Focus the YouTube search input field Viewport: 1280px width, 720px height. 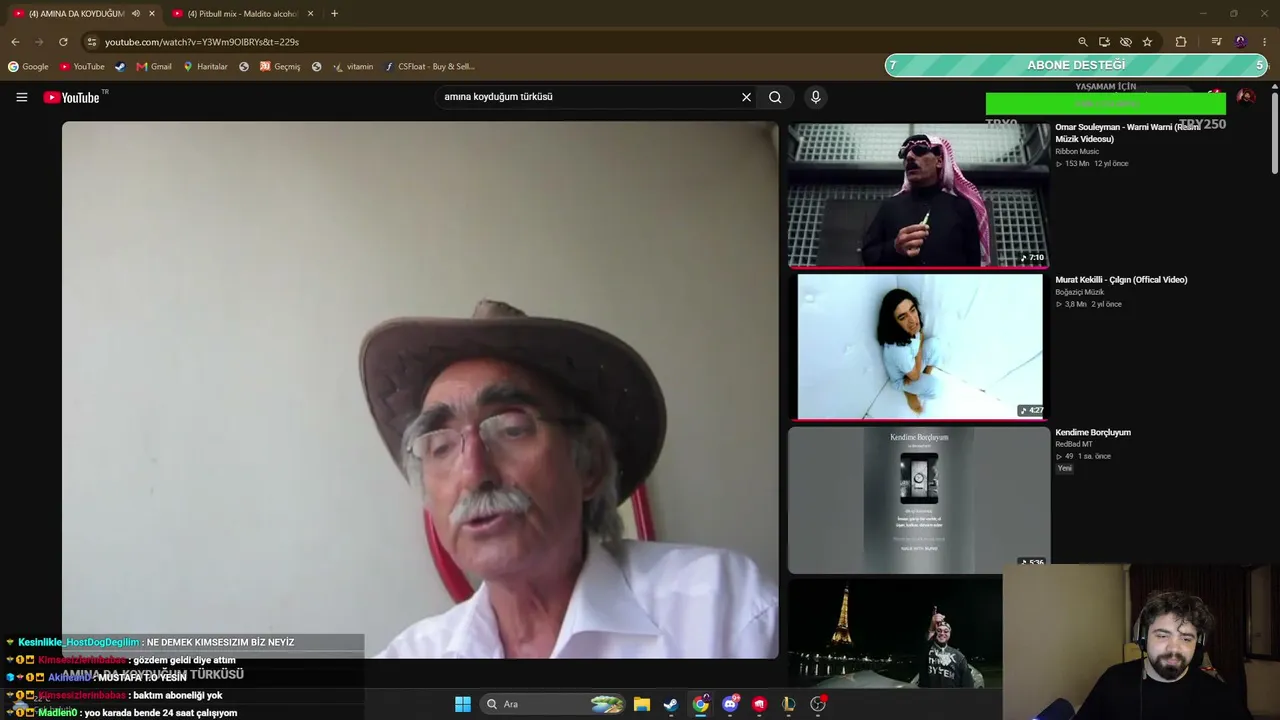588,97
